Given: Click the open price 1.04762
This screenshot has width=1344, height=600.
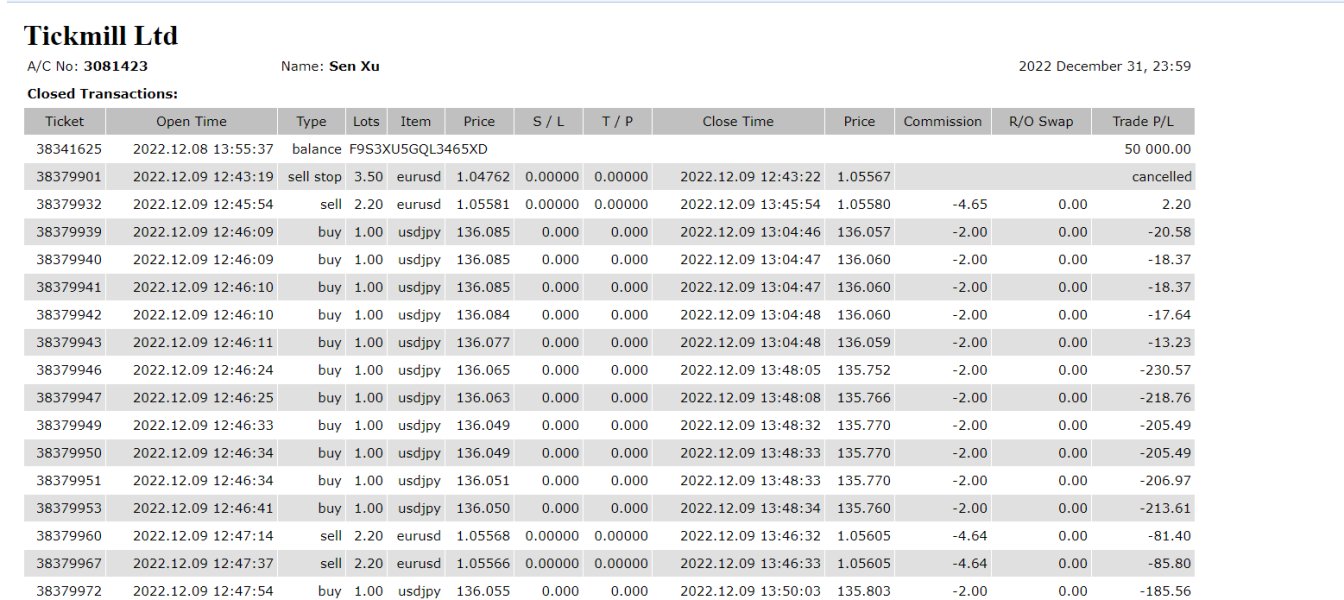Looking at the screenshot, I should (x=483, y=177).
